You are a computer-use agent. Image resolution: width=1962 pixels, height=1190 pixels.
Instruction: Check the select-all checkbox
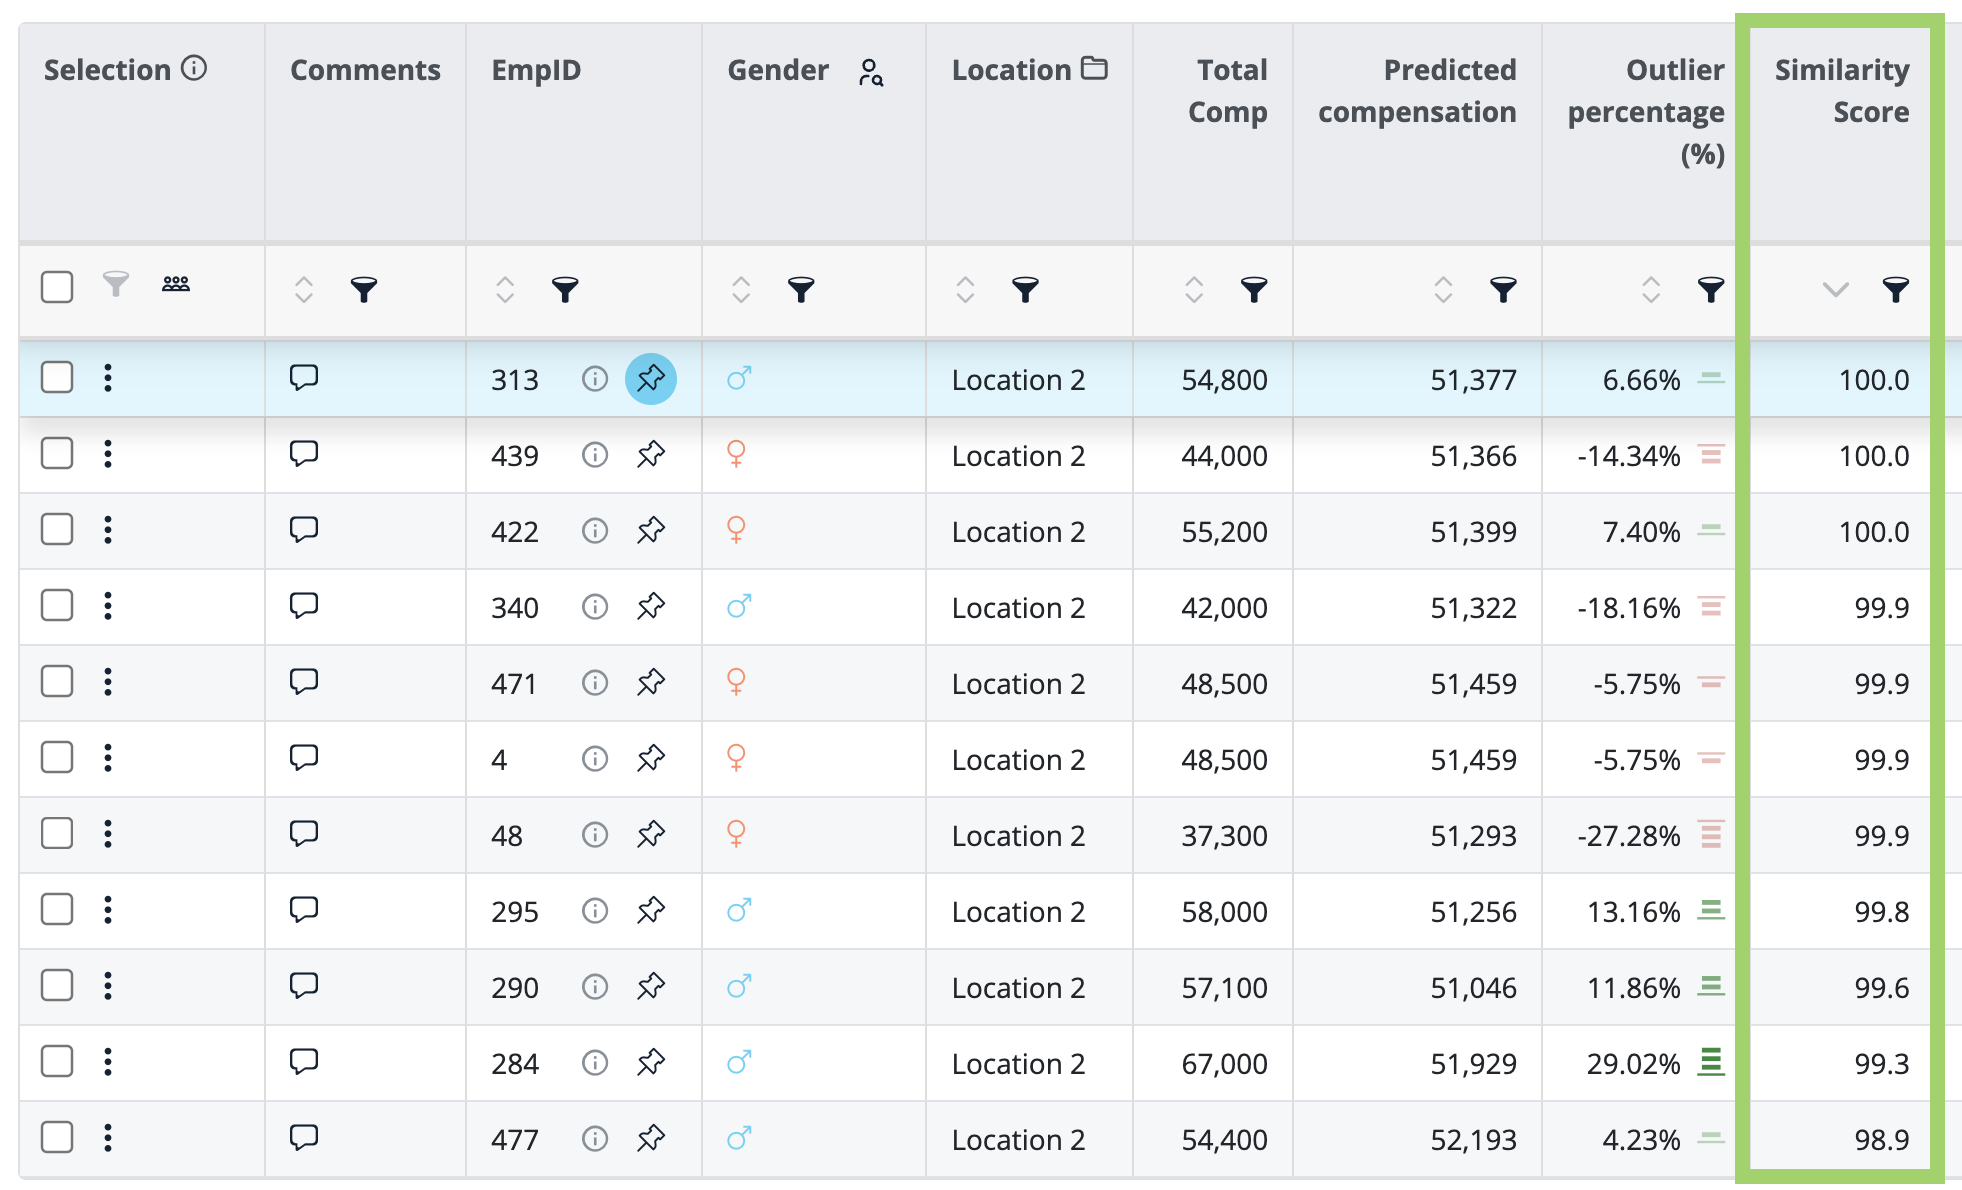(57, 287)
